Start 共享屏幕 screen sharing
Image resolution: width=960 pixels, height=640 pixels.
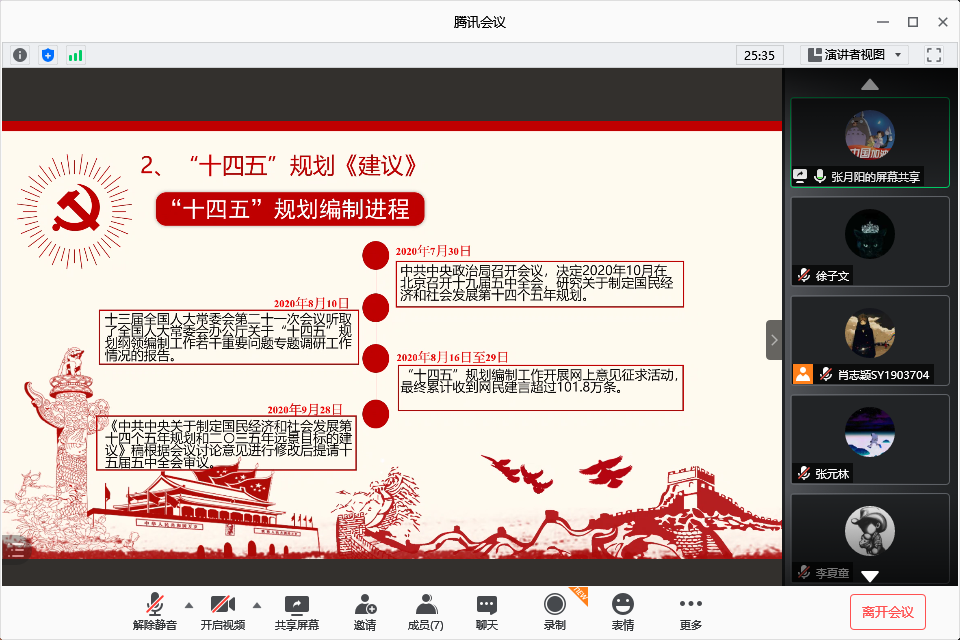tap(297, 611)
